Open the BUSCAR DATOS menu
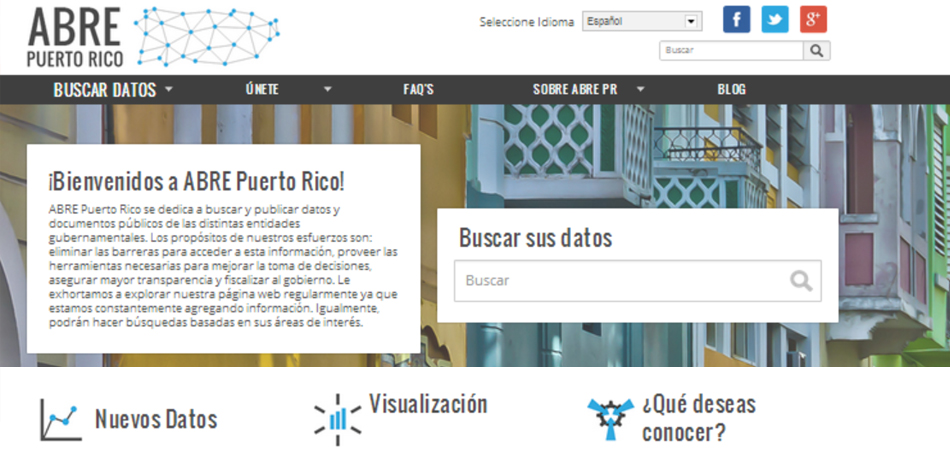This screenshot has height=450, width=950. tap(105, 90)
